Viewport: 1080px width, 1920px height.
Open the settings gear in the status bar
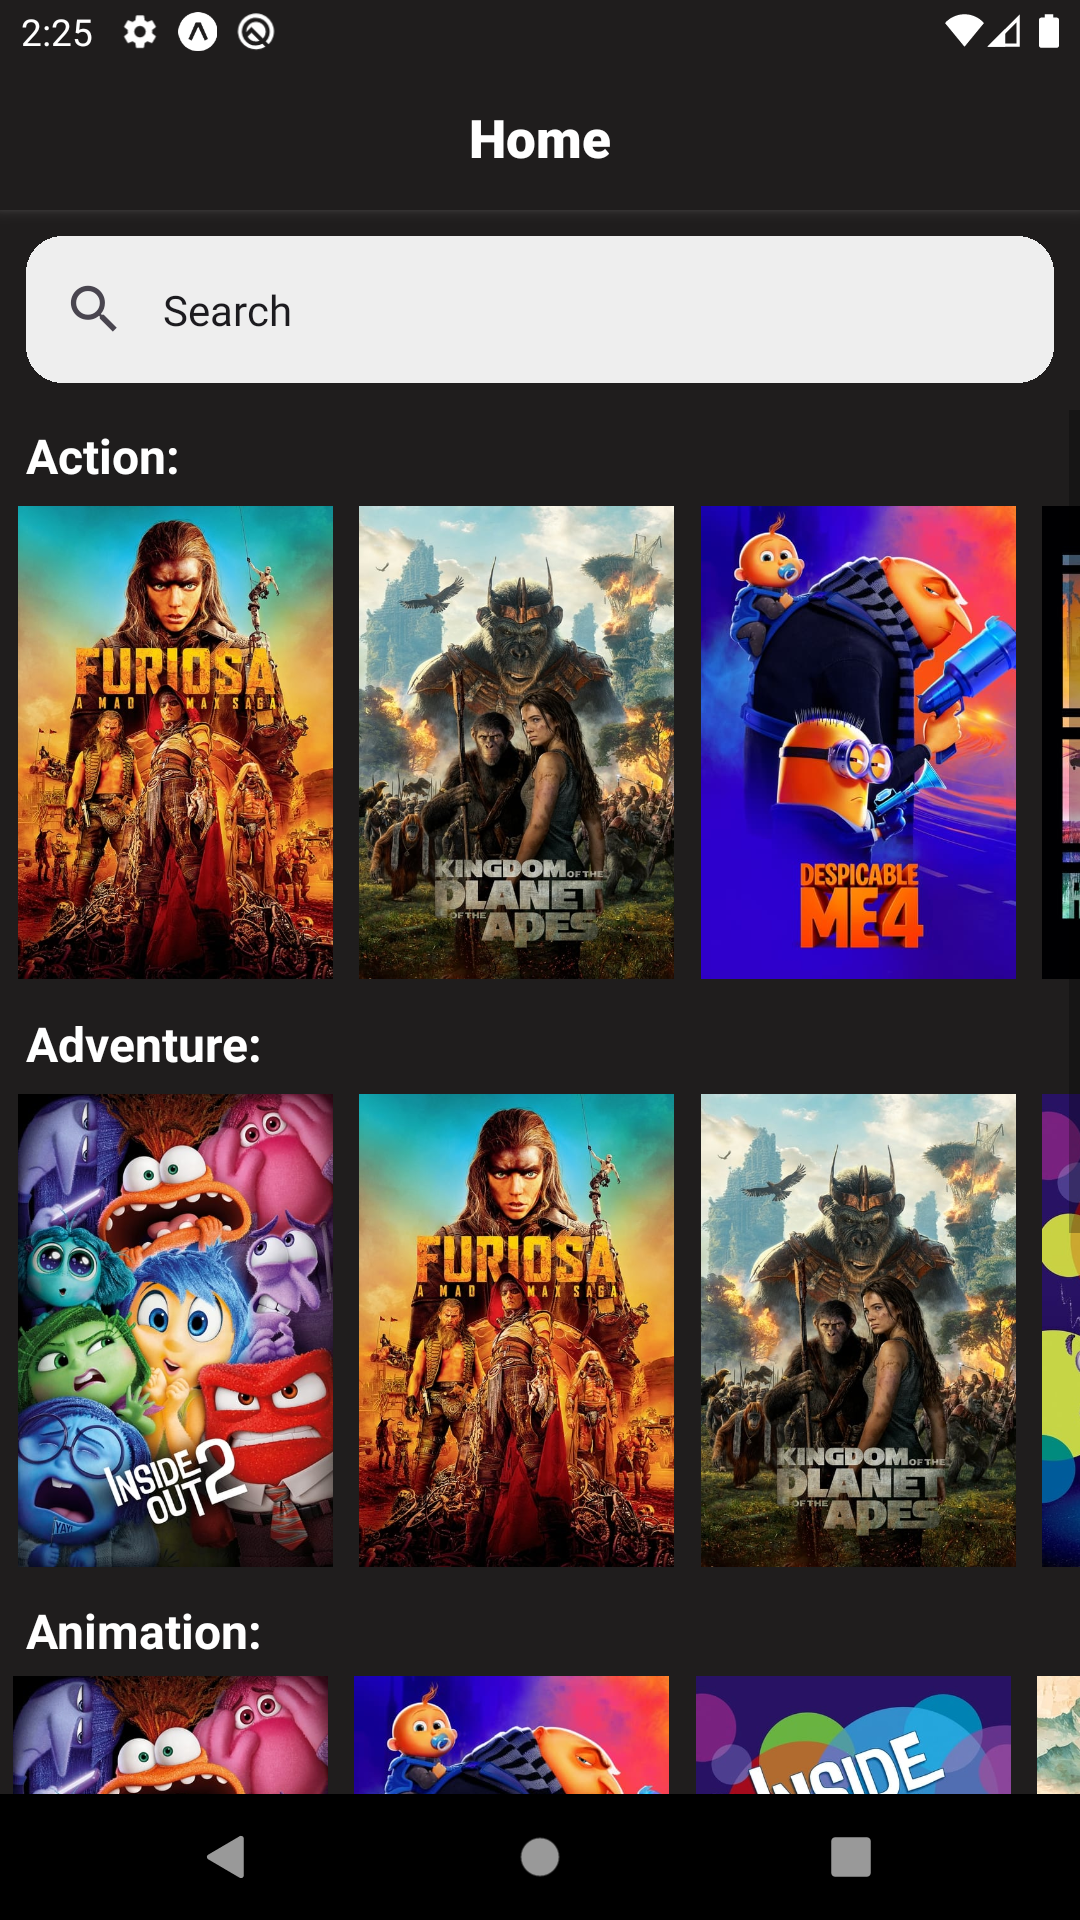point(140,33)
